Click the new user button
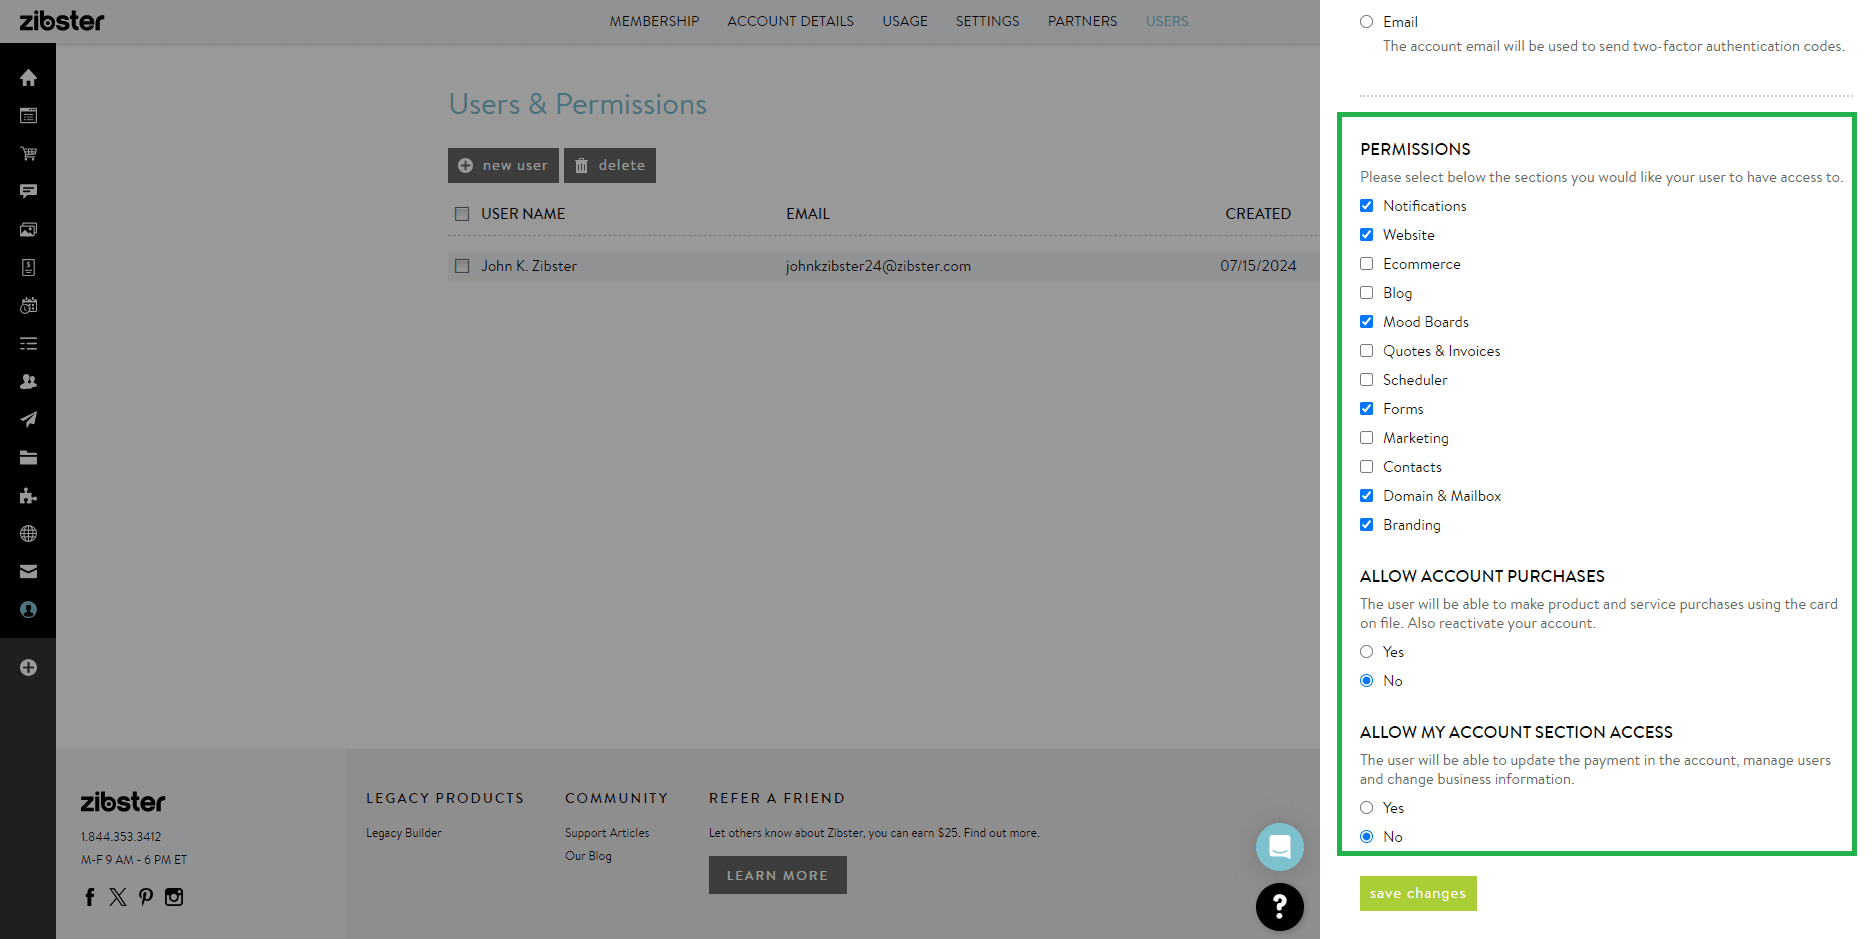The width and height of the screenshot is (1876, 939). (x=503, y=166)
